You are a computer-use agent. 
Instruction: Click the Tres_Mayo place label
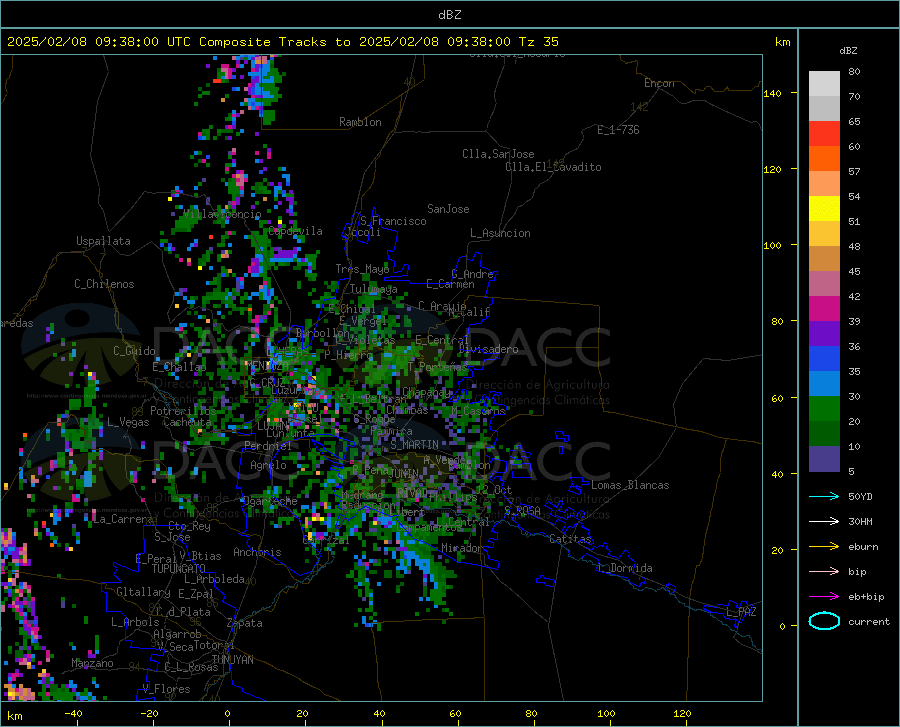pos(362,269)
